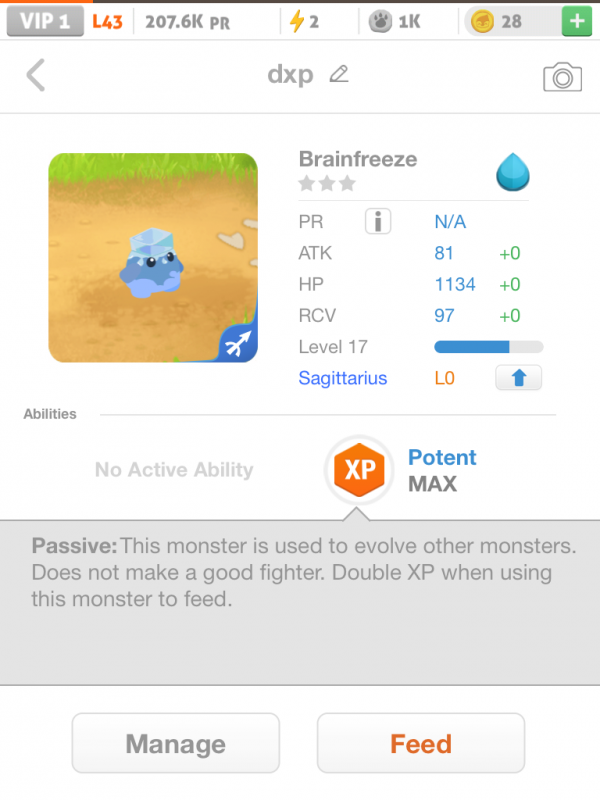
Task: Tap the three-star rarity rating
Action: pos(327,184)
